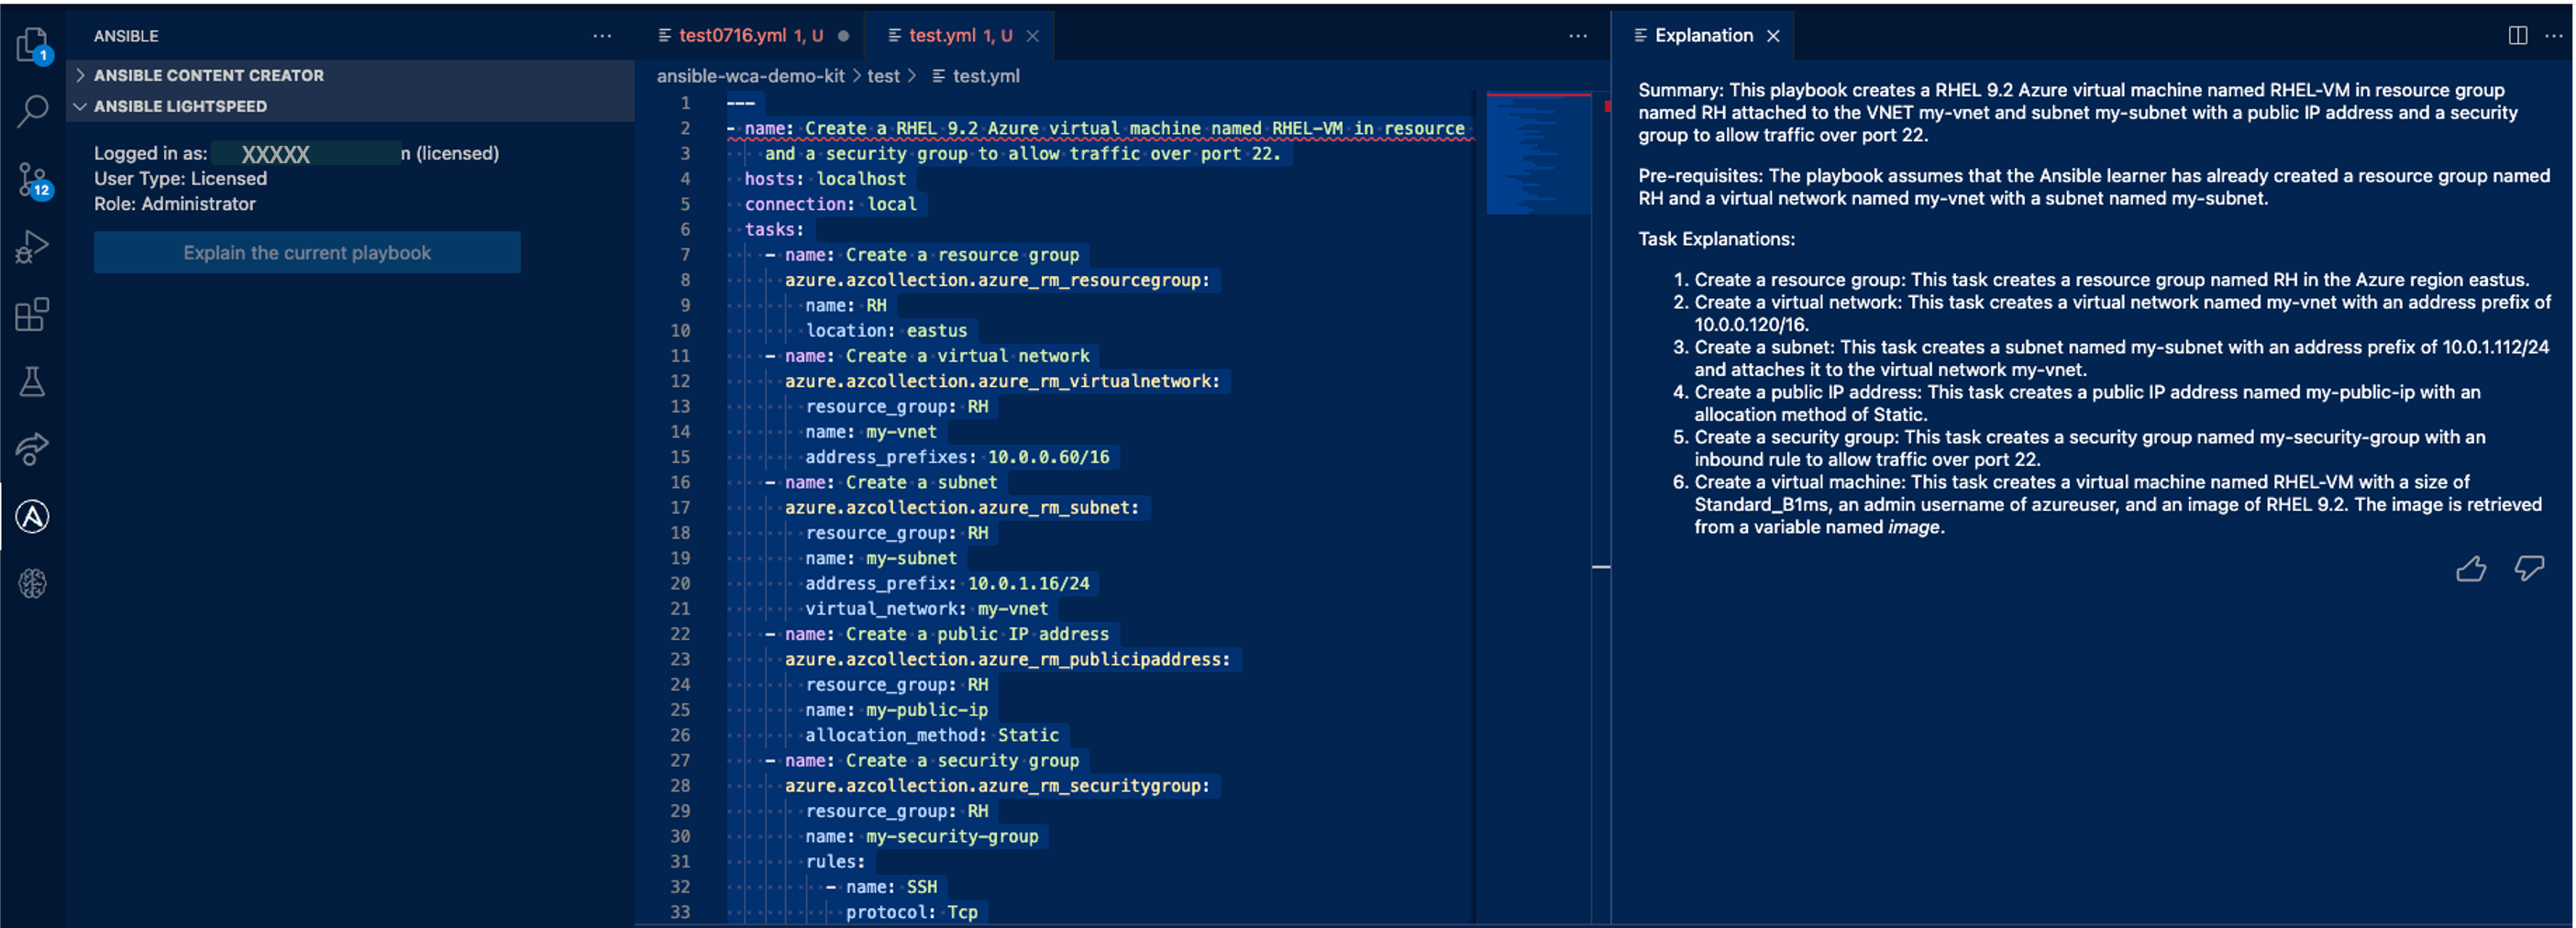Click 'User Type: Licensed' text

coord(181,179)
